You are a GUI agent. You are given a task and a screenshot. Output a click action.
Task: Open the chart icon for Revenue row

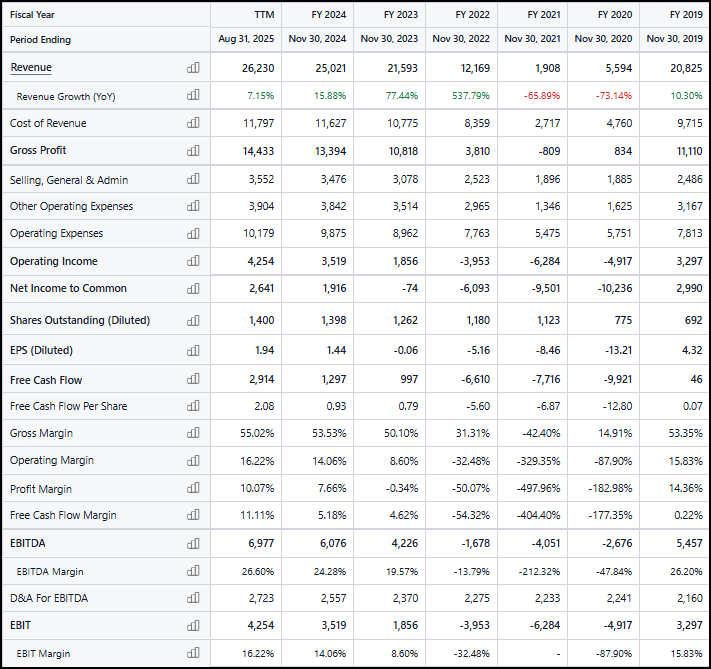pyautogui.click(x=193, y=68)
